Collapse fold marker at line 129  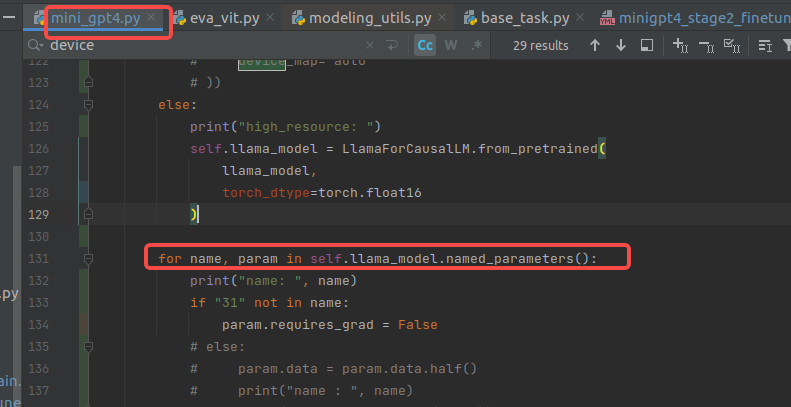pos(88,214)
